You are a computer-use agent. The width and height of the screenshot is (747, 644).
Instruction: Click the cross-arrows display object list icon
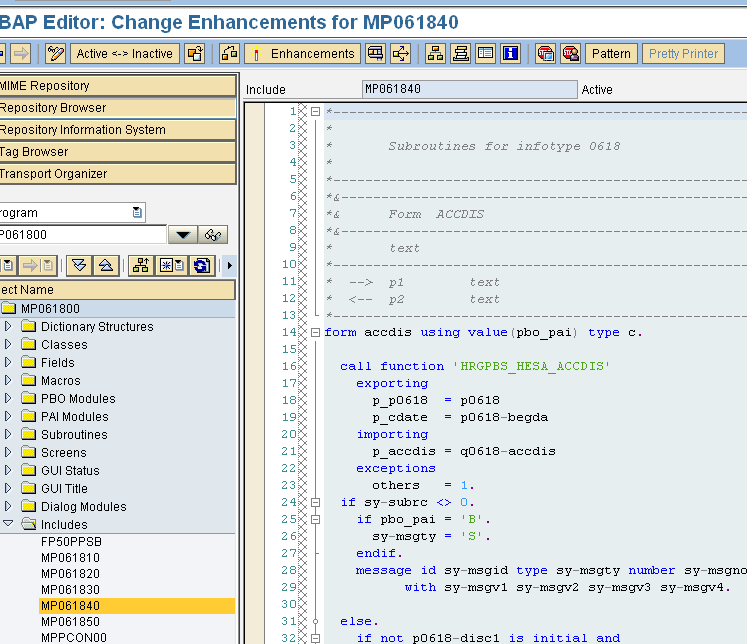click(x=400, y=54)
